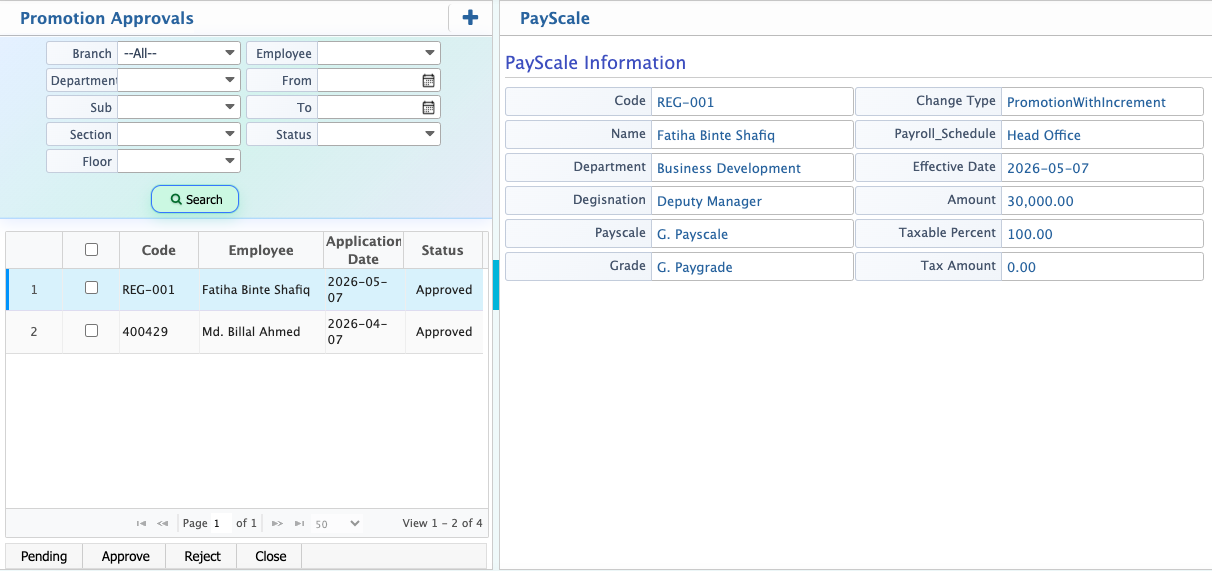Click the Head Office payroll schedule value

click(1044, 135)
